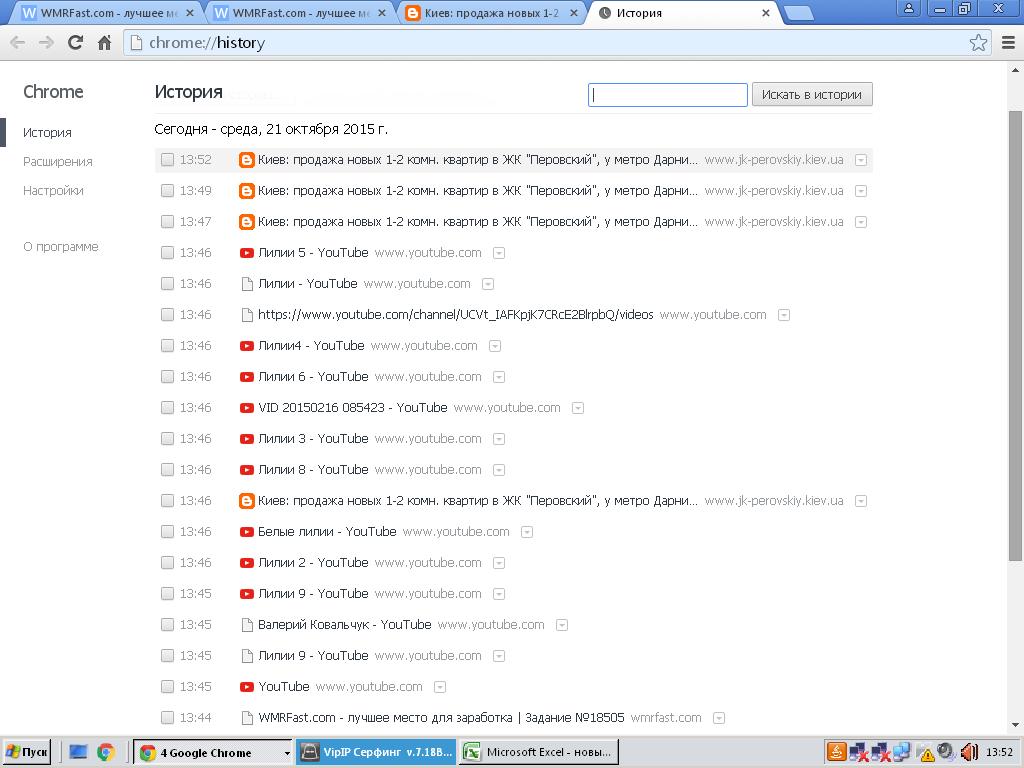The height and width of the screenshot is (768, 1024).
Task: Click the YouTube icon beside Белые лилии
Action: tap(246, 532)
